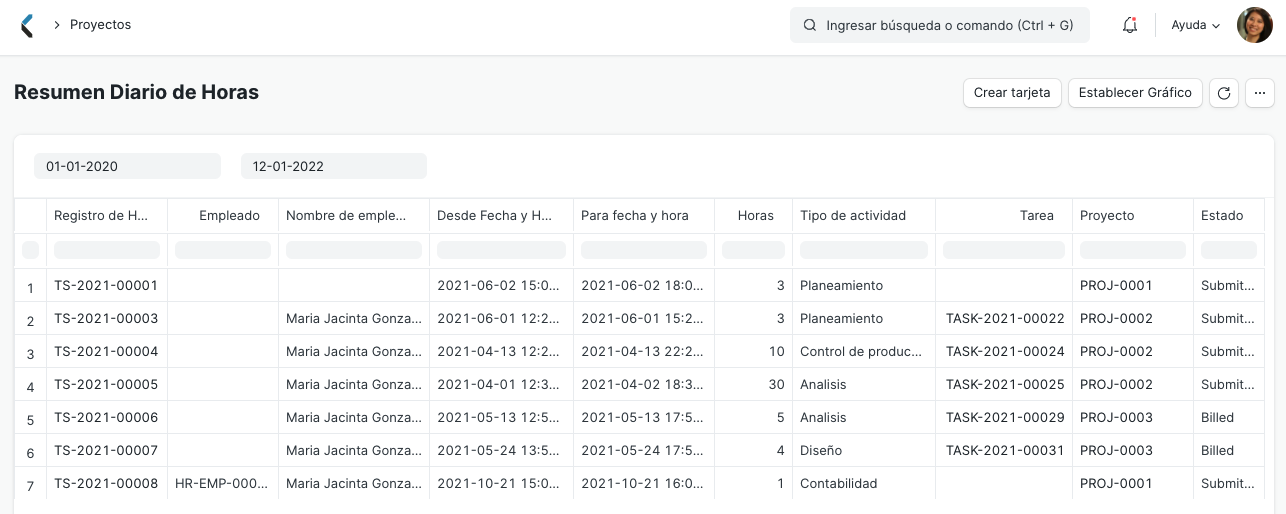This screenshot has width=1286, height=514.
Task: Sort by Registro de H... column header
Action: [107, 215]
